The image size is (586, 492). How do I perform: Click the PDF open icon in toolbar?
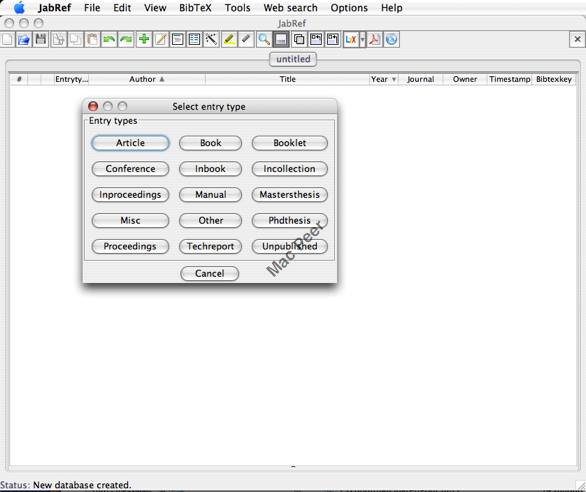coord(374,39)
